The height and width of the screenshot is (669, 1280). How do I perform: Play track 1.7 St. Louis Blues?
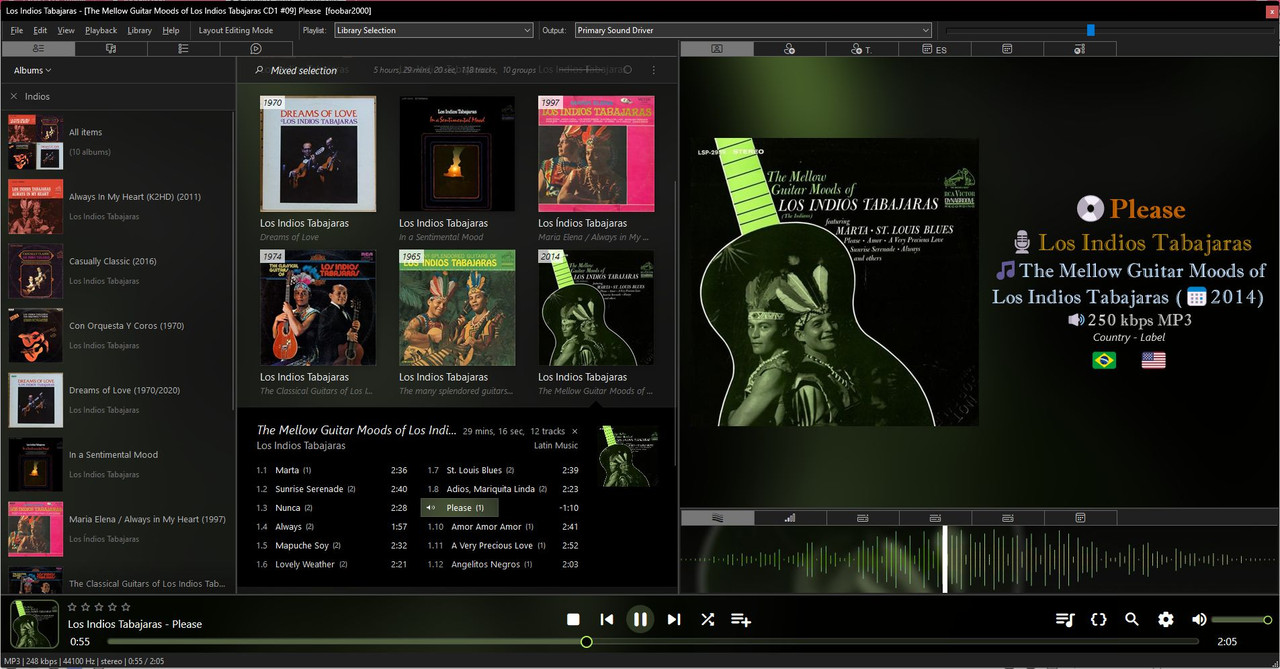[x=503, y=470]
